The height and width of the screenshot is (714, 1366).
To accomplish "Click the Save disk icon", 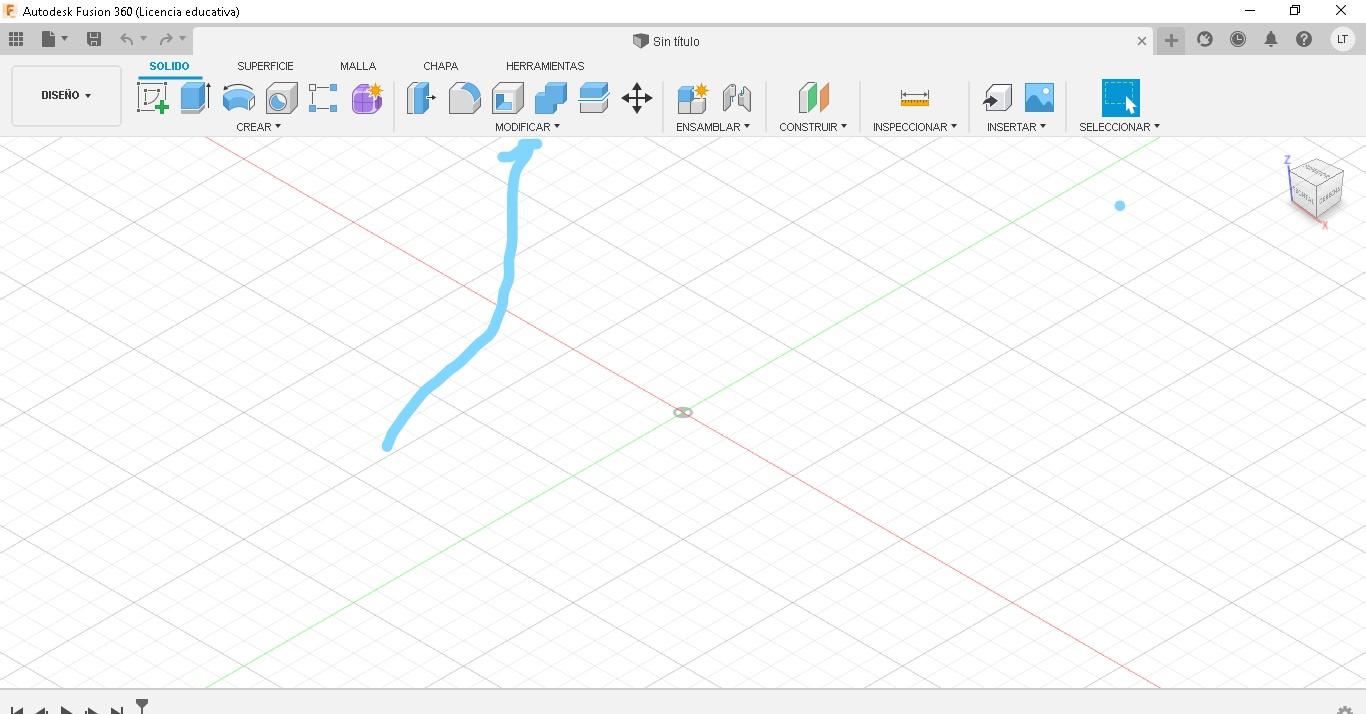I will (x=94, y=39).
